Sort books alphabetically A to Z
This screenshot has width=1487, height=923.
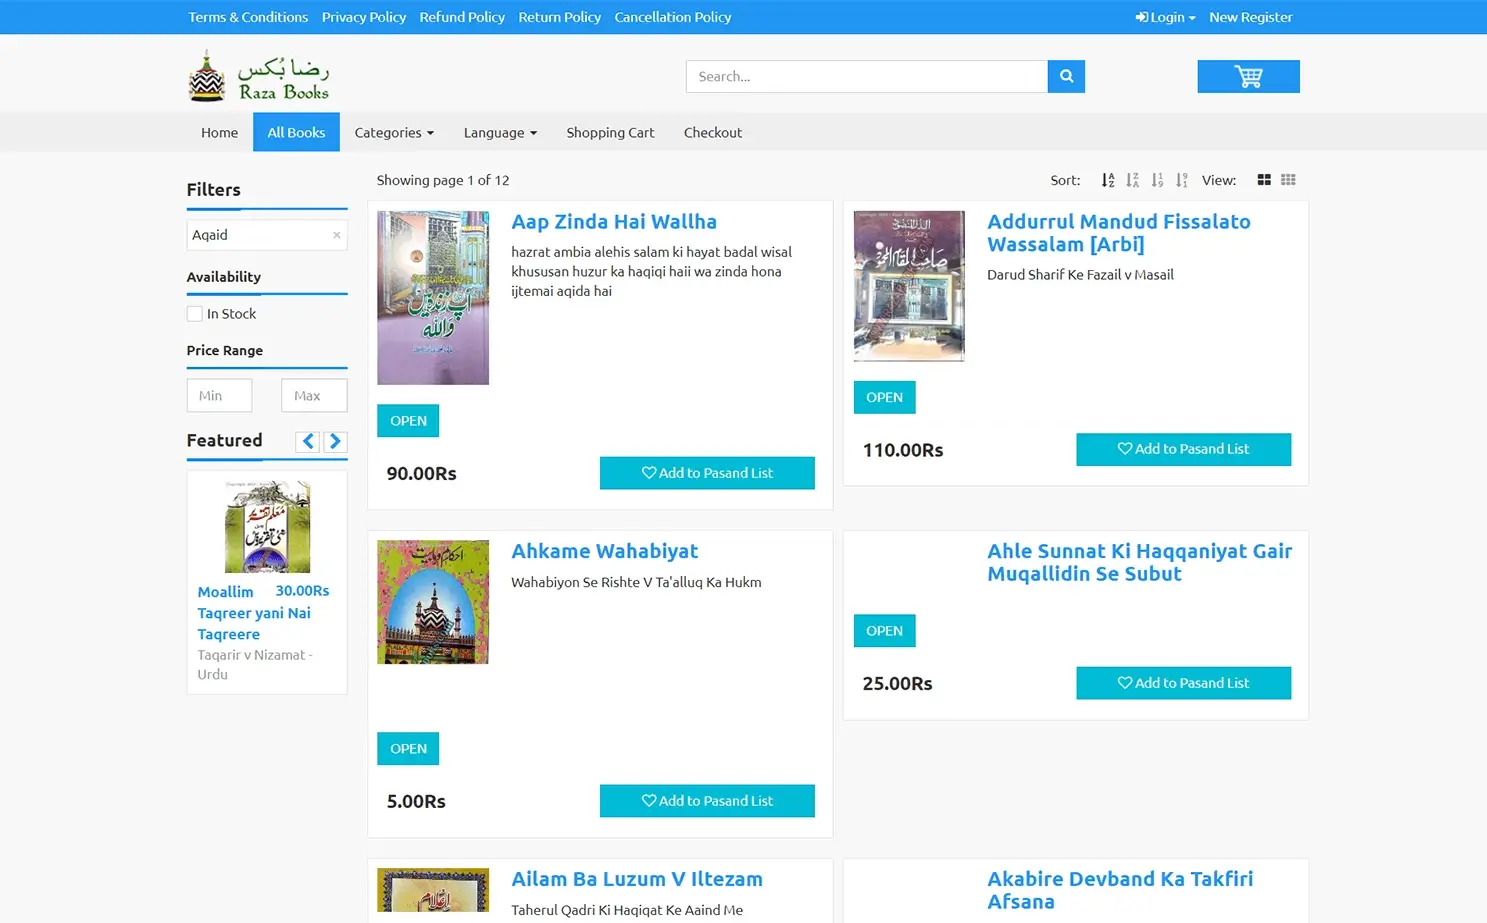pyautogui.click(x=1107, y=180)
